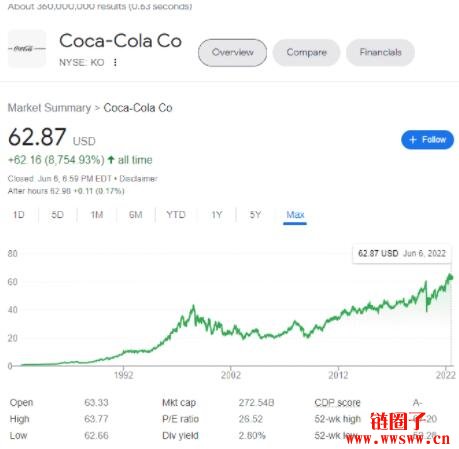459x449 pixels.
Task: Select the Max time range
Action: click(x=295, y=215)
